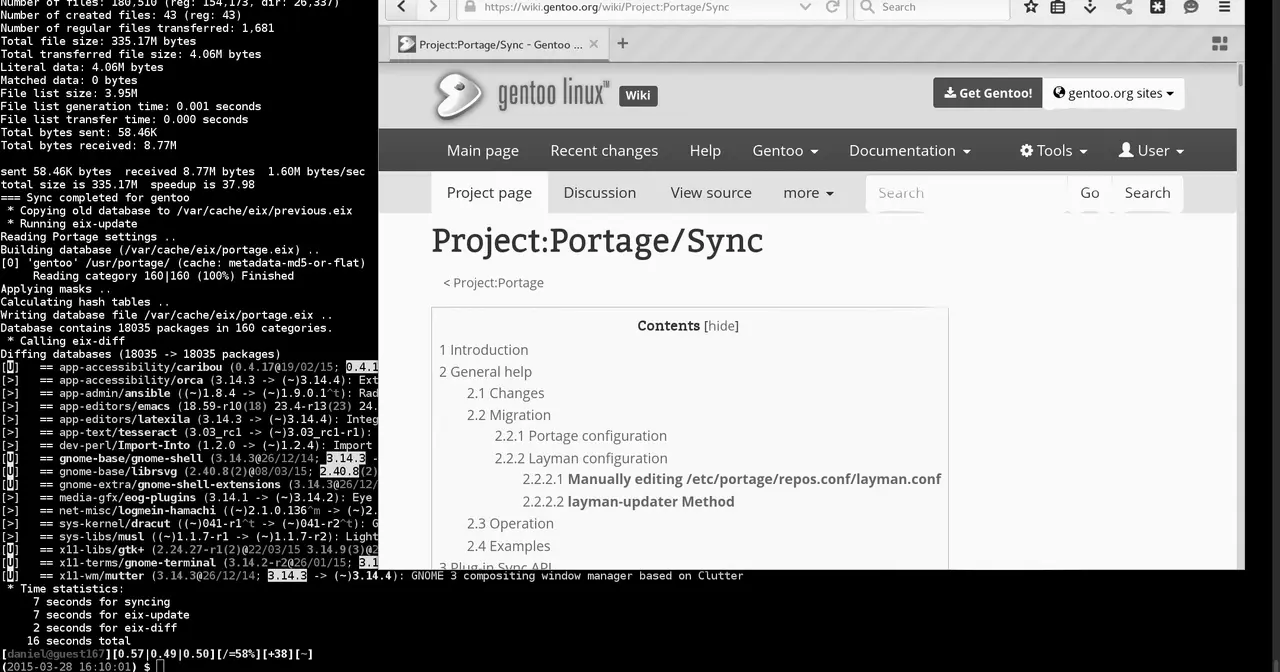Expand the User dropdown menu

pyautogui.click(x=1151, y=150)
